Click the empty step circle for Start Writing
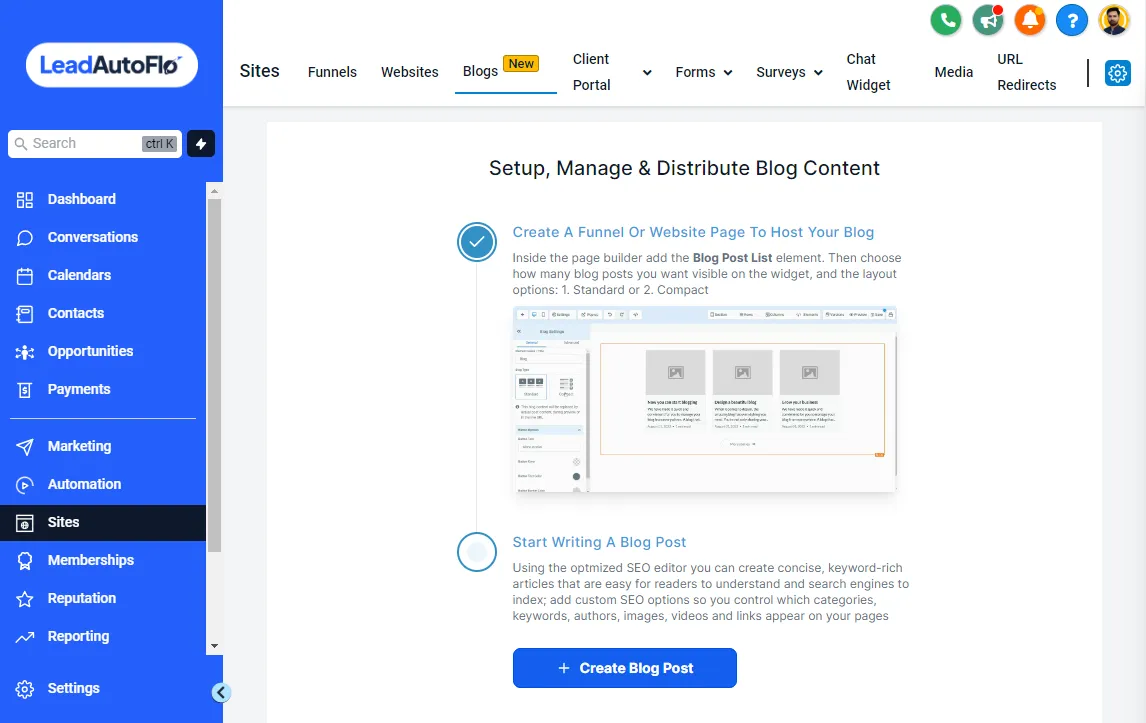1146x723 pixels. coord(477,552)
